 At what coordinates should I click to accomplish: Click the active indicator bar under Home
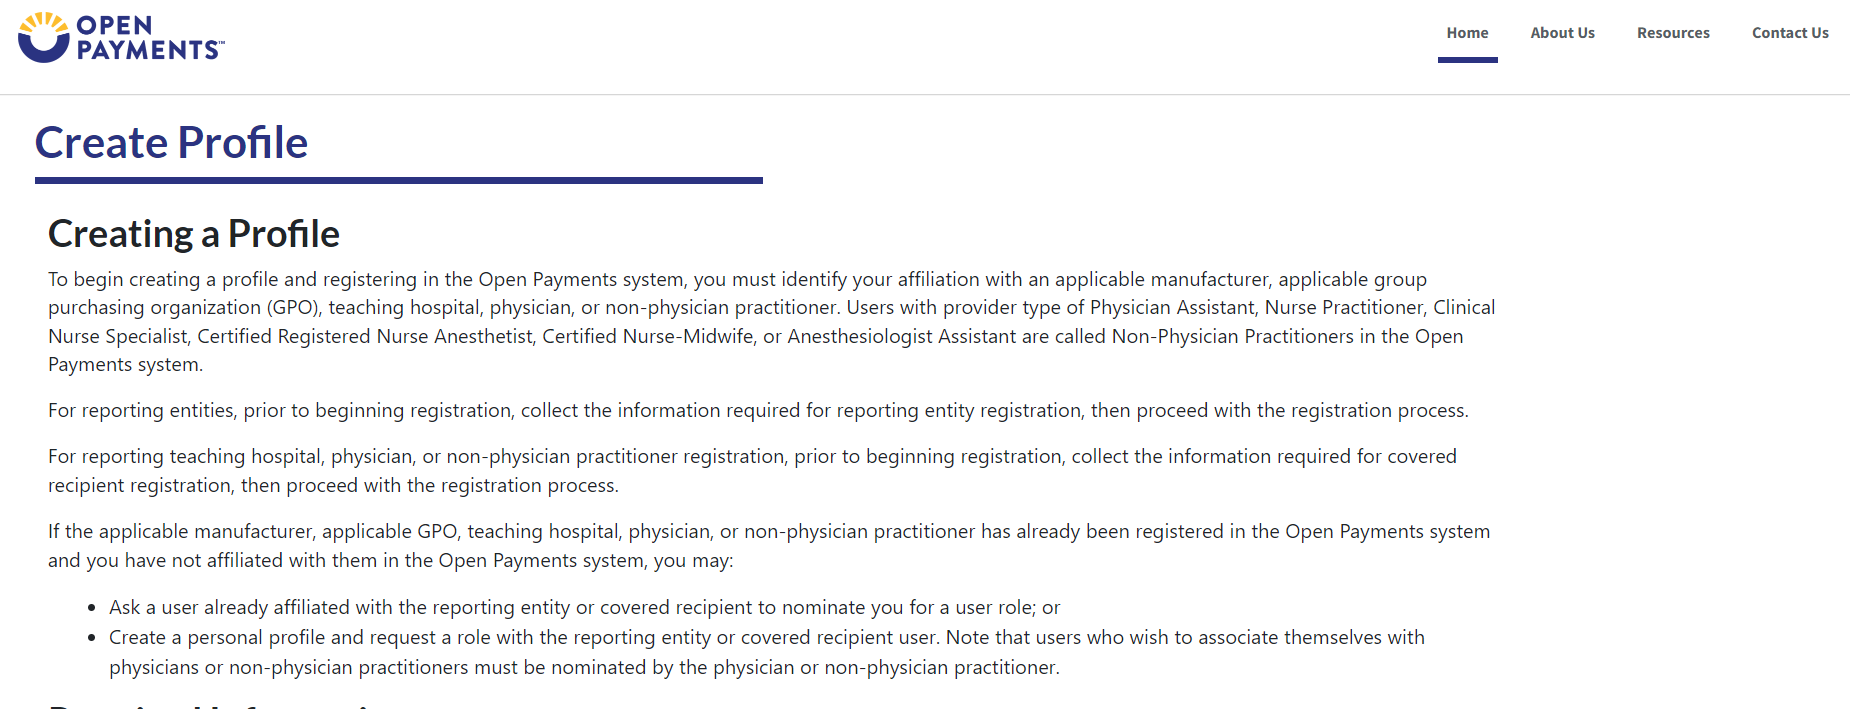(x=1467, y=60)
